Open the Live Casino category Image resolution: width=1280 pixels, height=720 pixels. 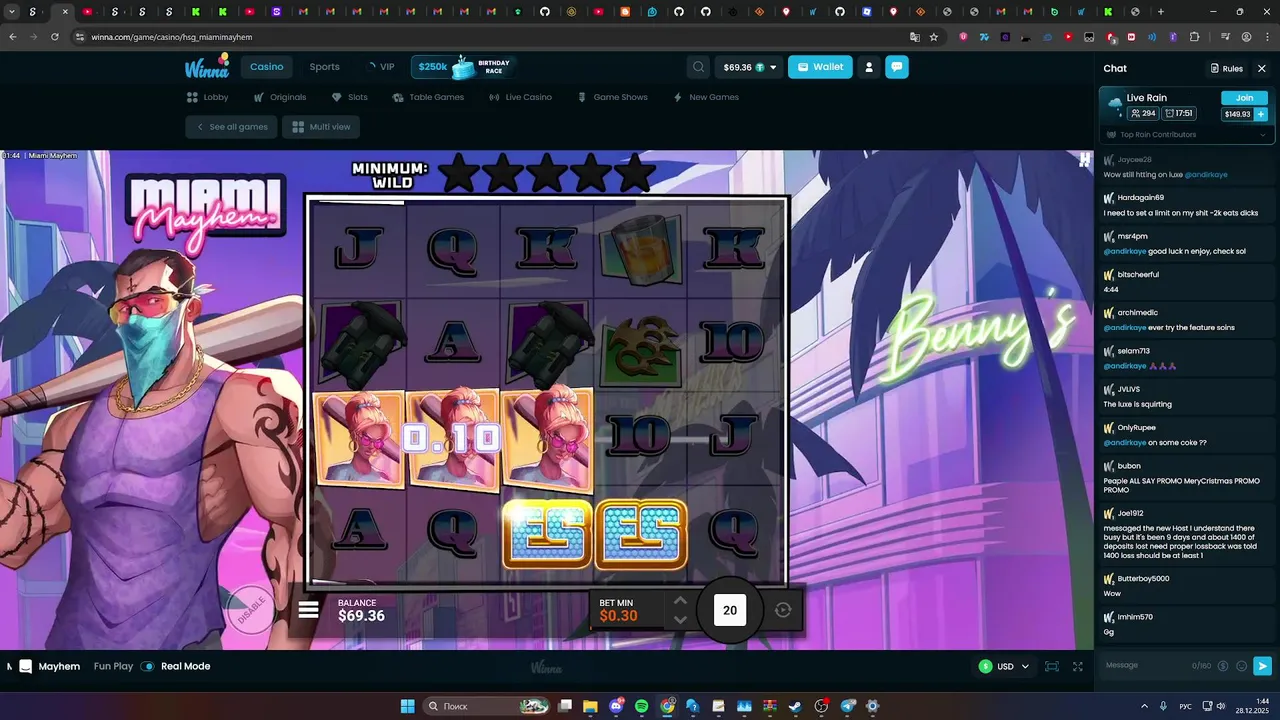pos(520,97)
